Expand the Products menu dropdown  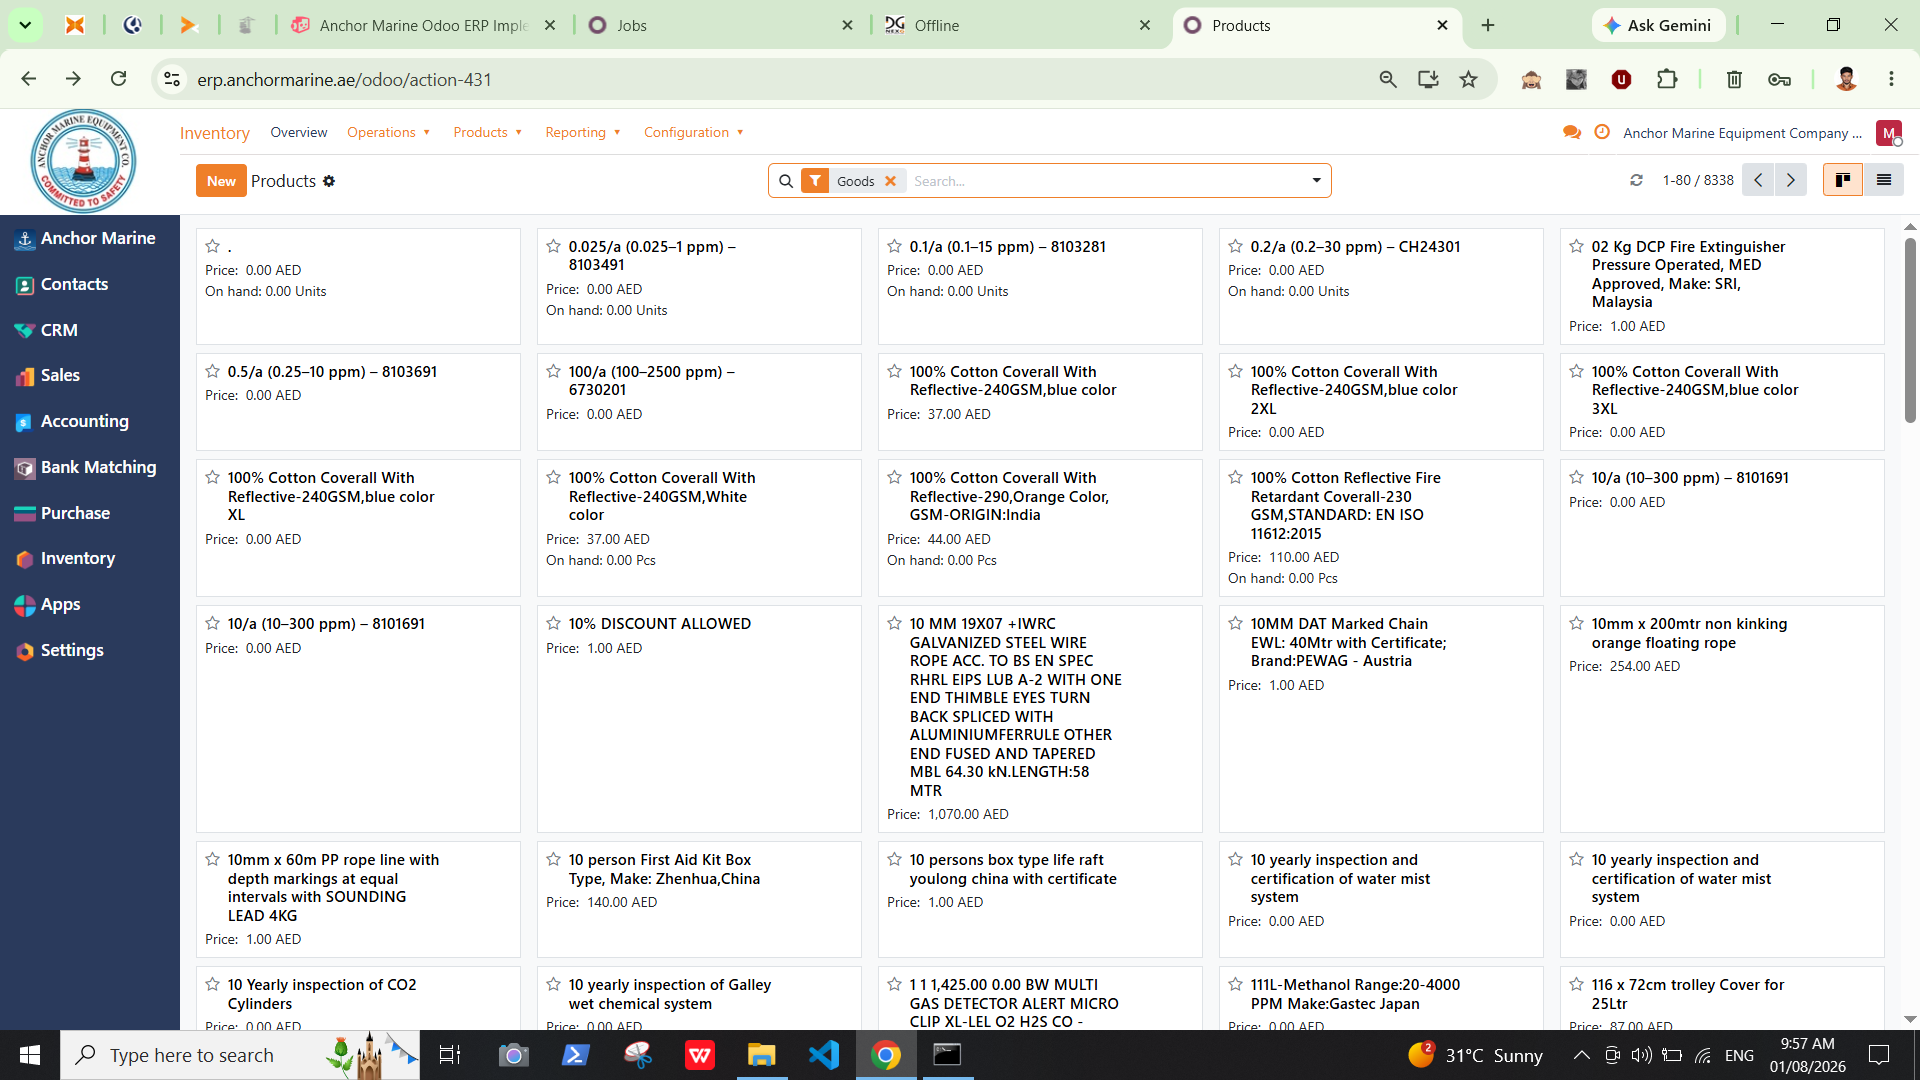click(487, 132)
